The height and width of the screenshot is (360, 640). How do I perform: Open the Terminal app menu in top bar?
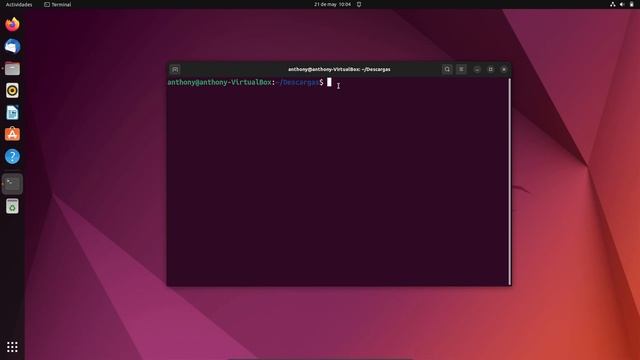pos(58,4)
